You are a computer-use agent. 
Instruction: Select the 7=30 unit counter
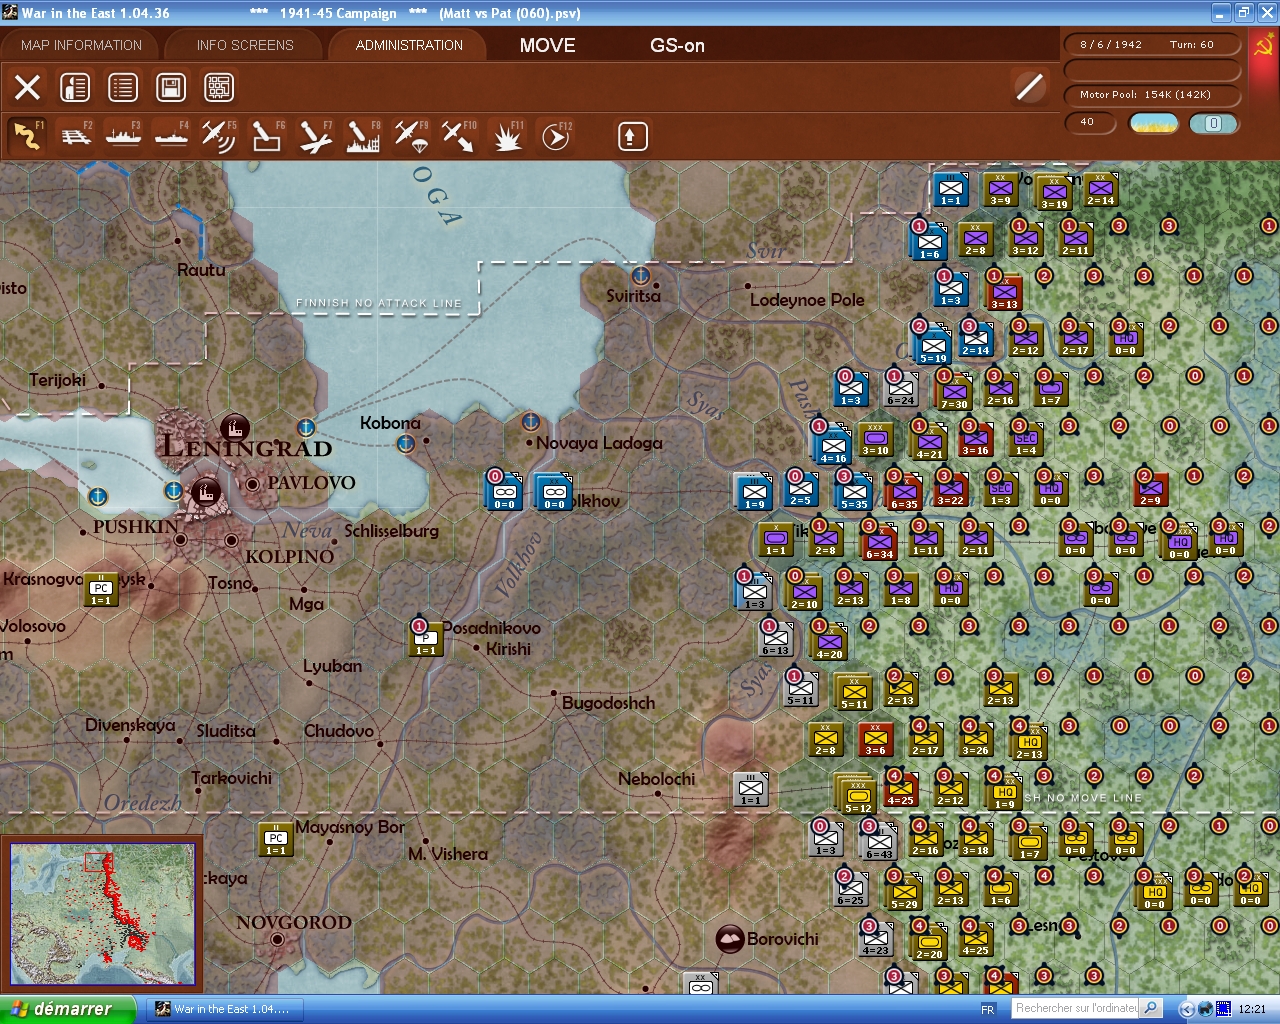point(954,391)
